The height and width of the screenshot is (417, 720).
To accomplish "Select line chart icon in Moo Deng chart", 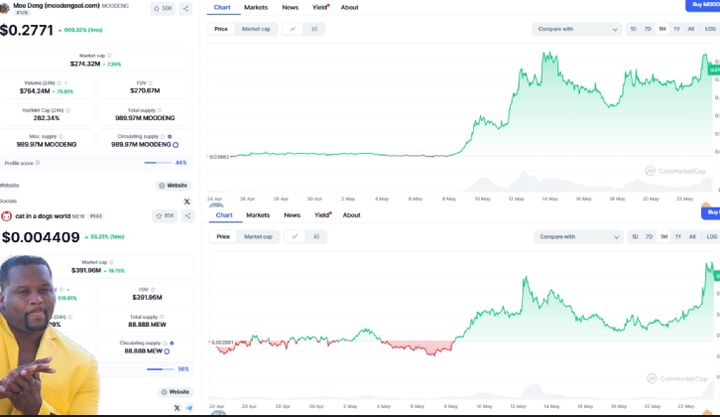I will tap(293, 29).
